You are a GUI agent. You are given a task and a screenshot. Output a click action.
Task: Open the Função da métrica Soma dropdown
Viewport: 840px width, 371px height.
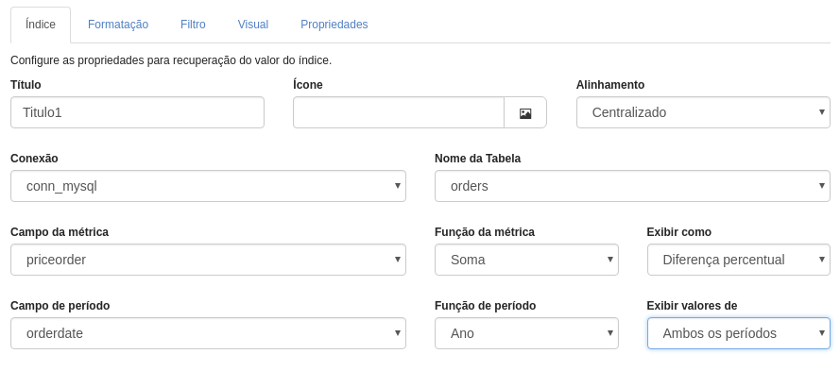pyautogui.click(x=527, y=260)
